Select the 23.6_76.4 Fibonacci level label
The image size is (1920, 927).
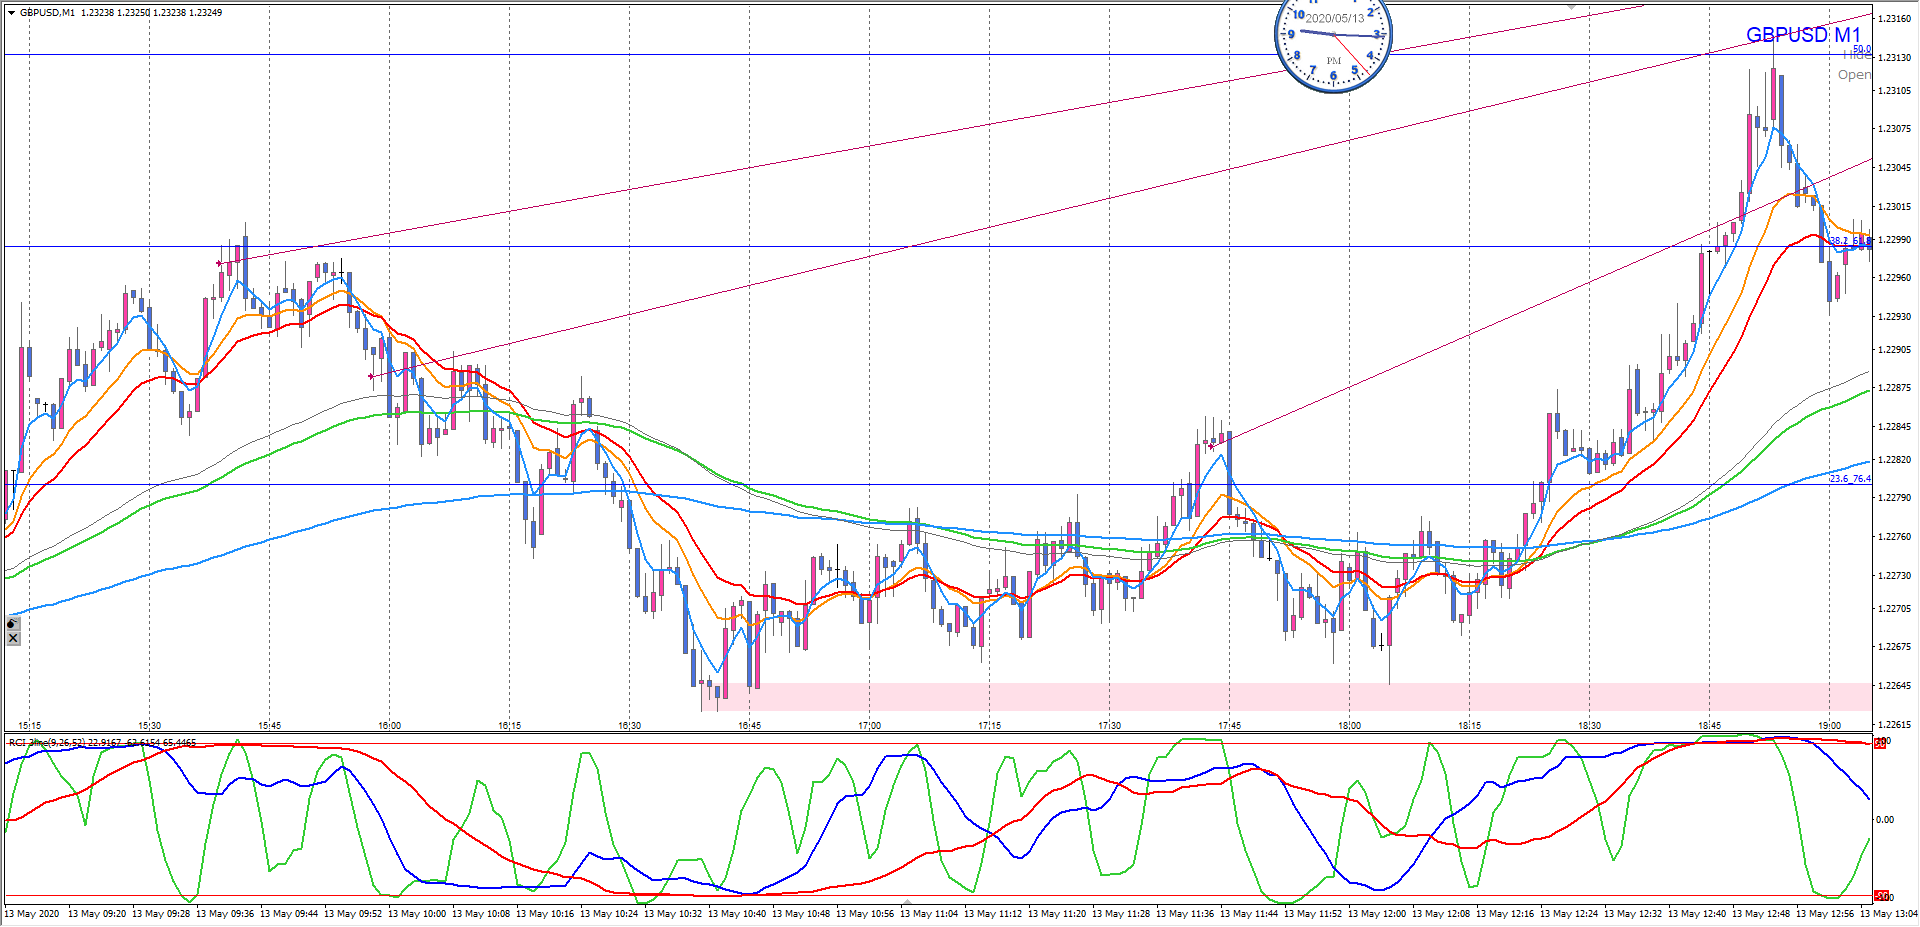click(x=1849, y=479)
